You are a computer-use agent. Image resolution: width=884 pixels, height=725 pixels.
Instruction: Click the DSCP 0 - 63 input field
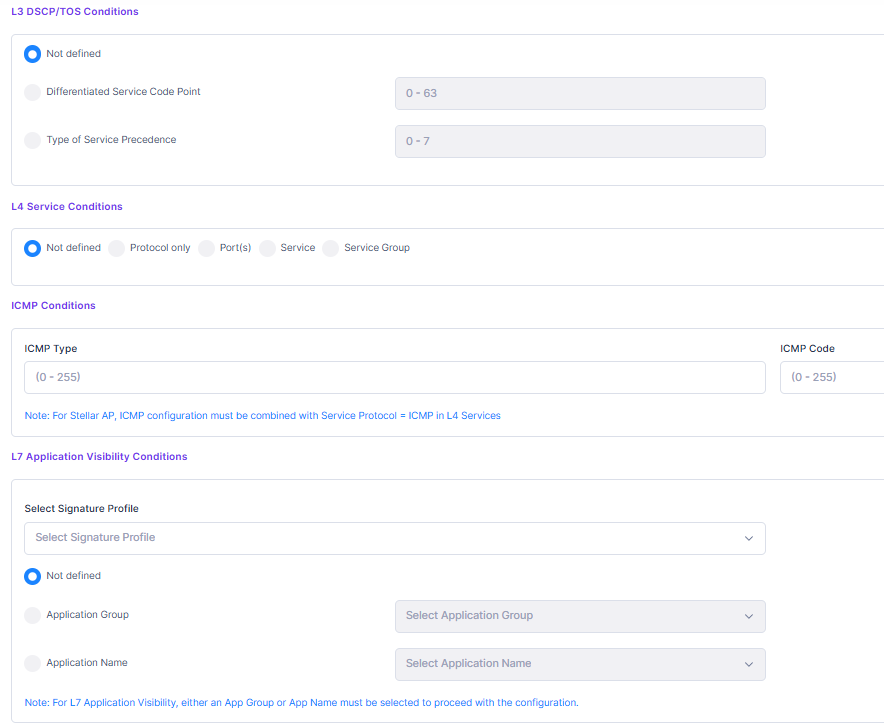[580, 93]
